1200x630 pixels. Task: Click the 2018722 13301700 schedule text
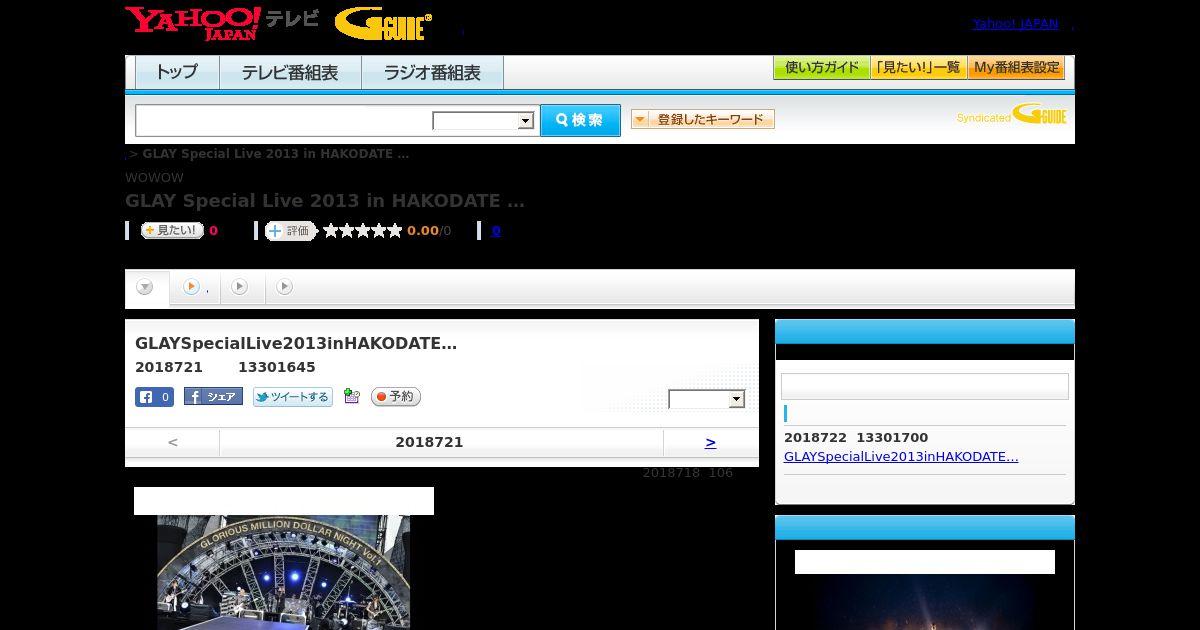click(x=856, y=438)
